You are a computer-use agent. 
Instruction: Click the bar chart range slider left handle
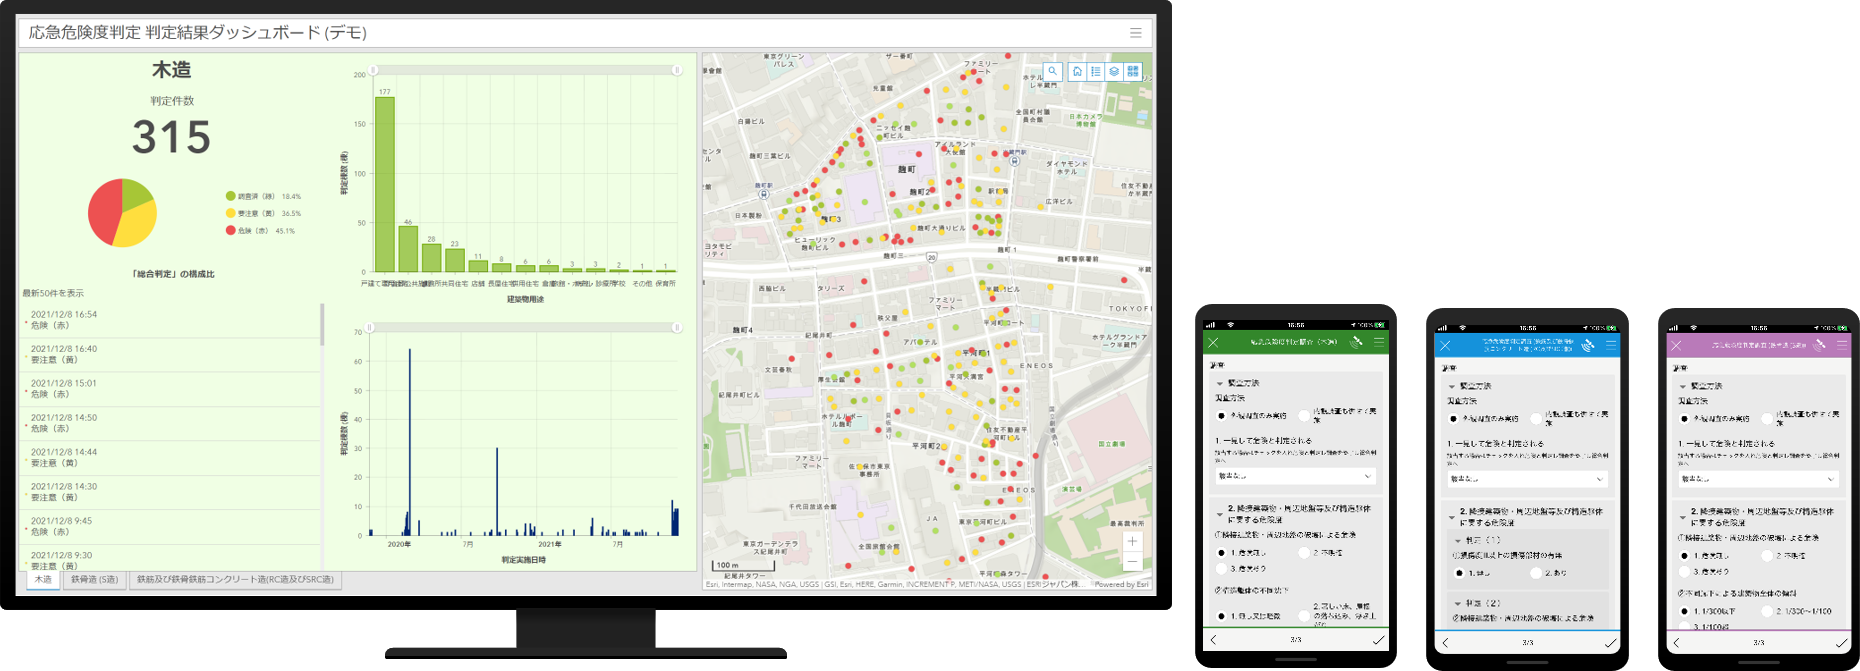click(374, 71)
